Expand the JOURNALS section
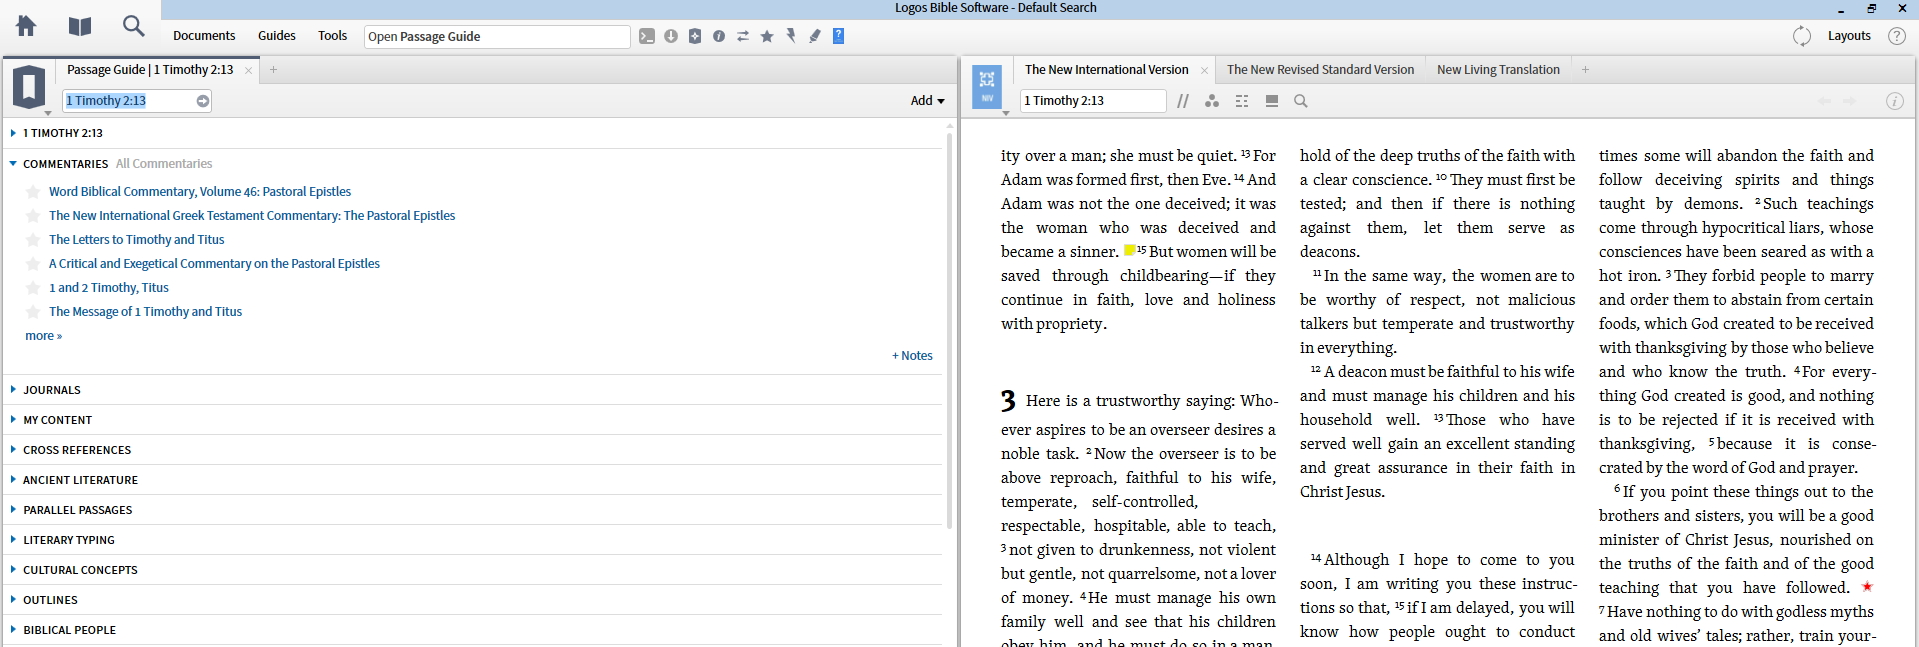Screen dimensions: 1919x647 [13, 390]
